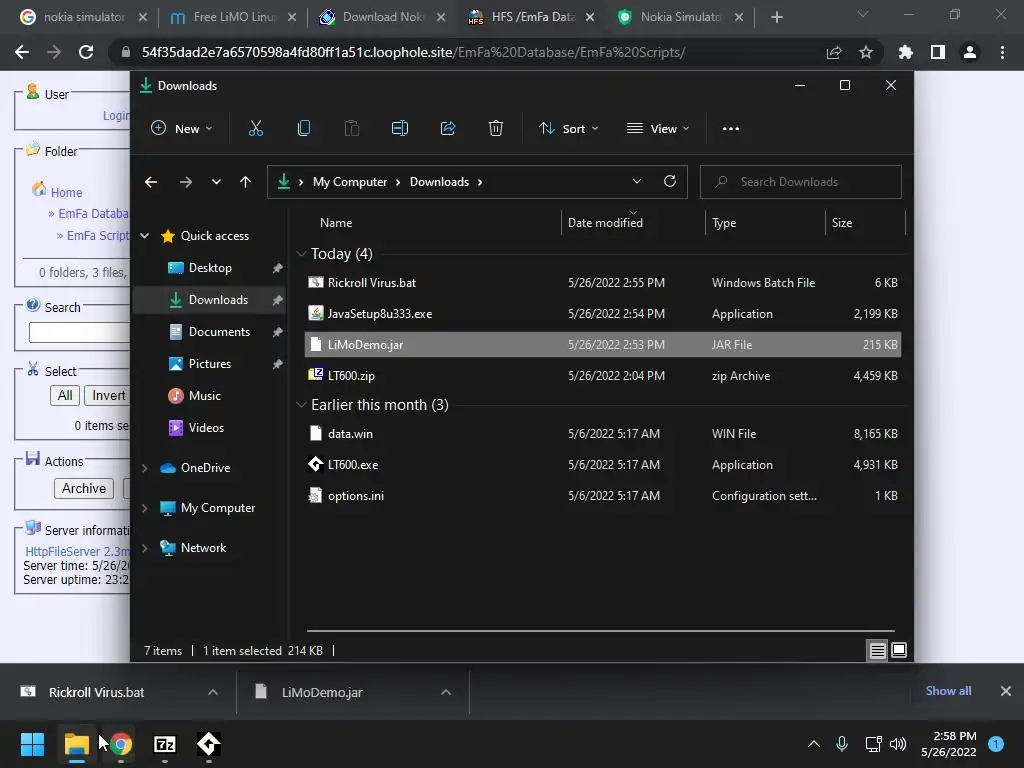Select Pictures in navigation pane
1024x768 pixels.
210,364
